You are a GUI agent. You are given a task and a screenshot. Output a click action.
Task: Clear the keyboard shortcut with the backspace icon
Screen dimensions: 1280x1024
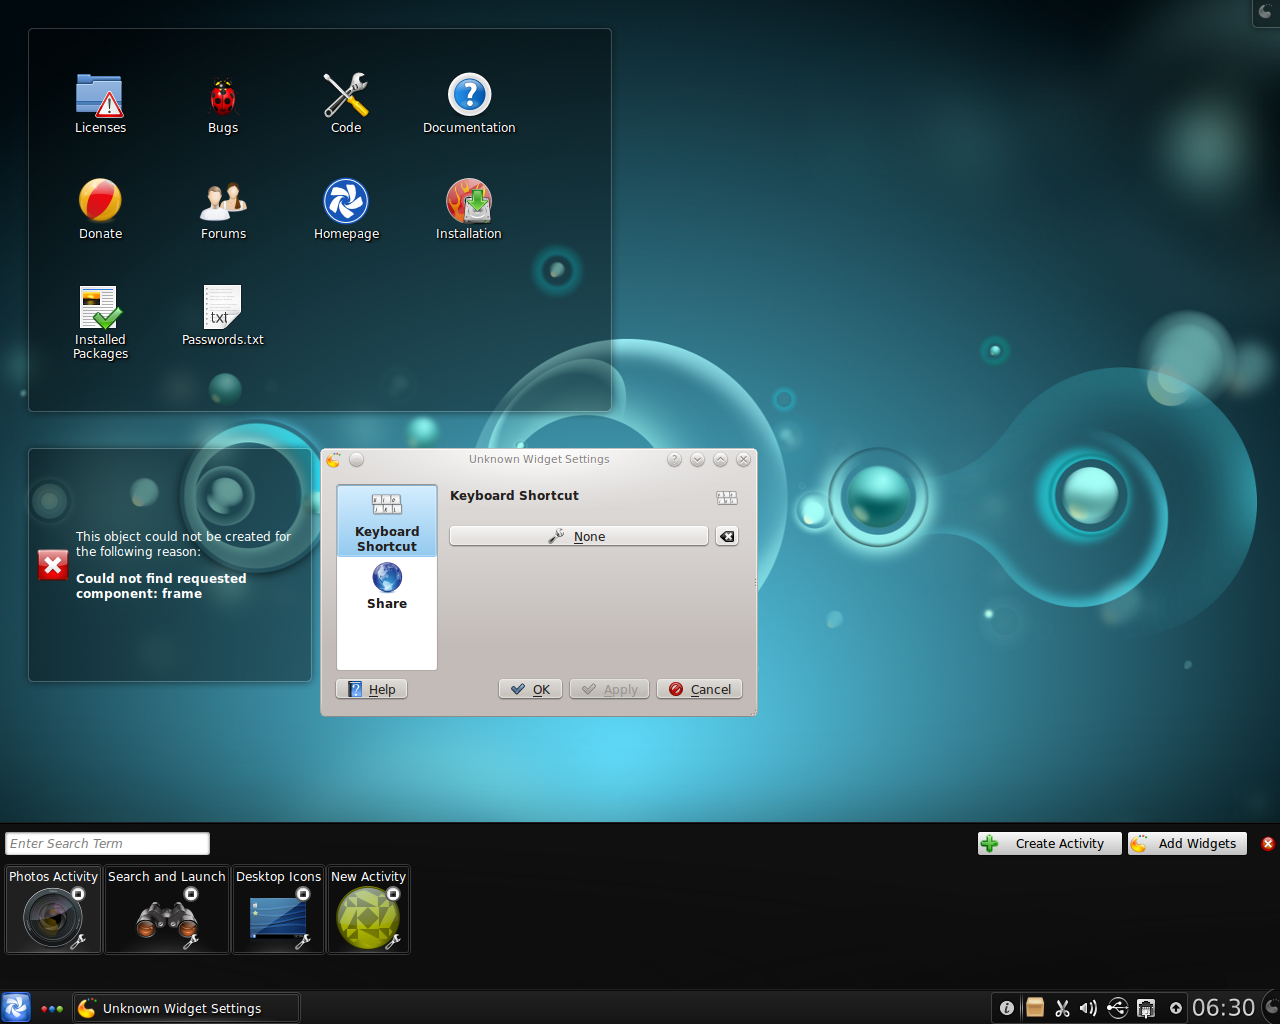click(x=727, y=536)
